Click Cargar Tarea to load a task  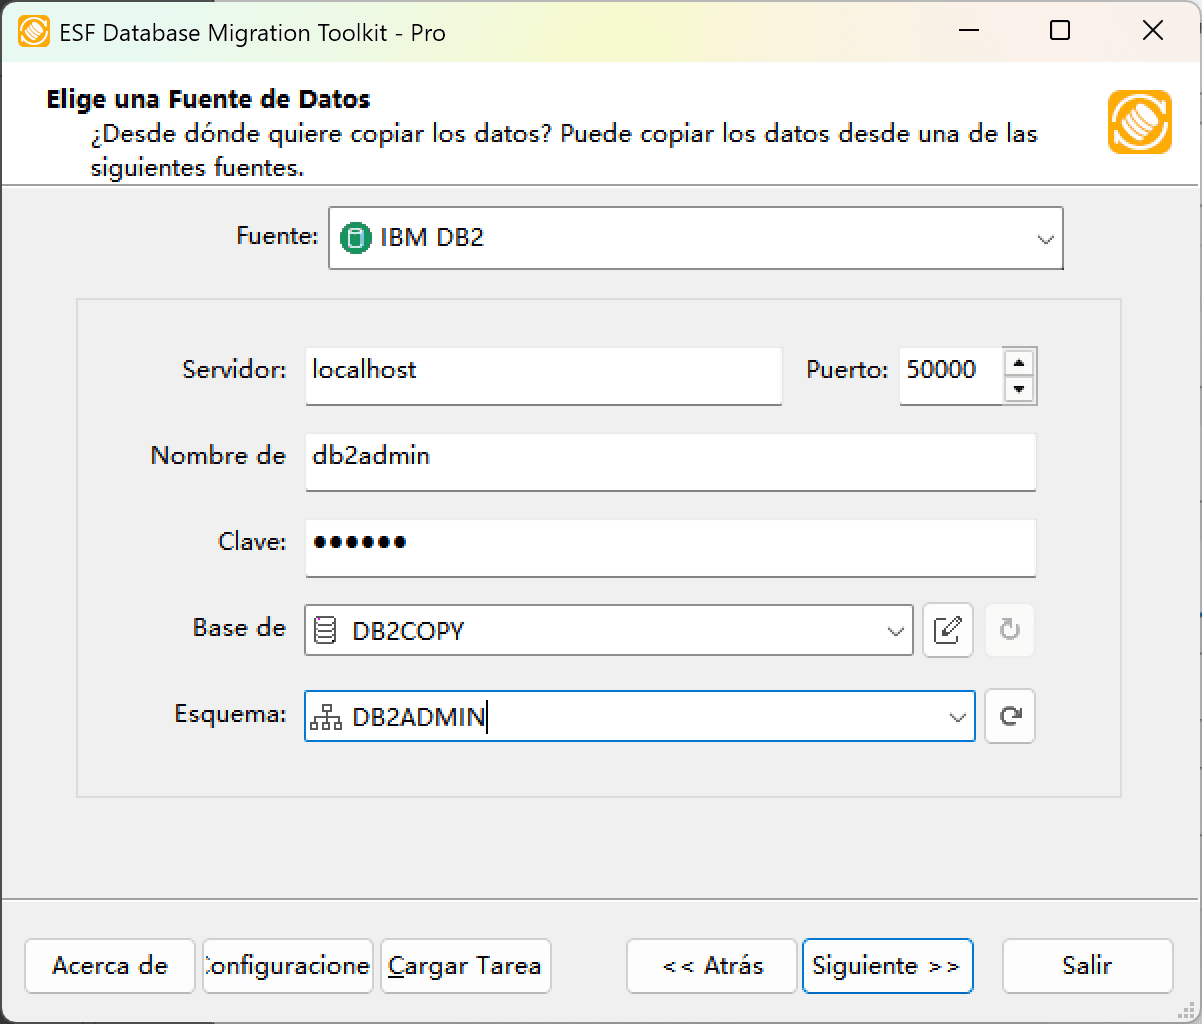(x=465, y=966)
